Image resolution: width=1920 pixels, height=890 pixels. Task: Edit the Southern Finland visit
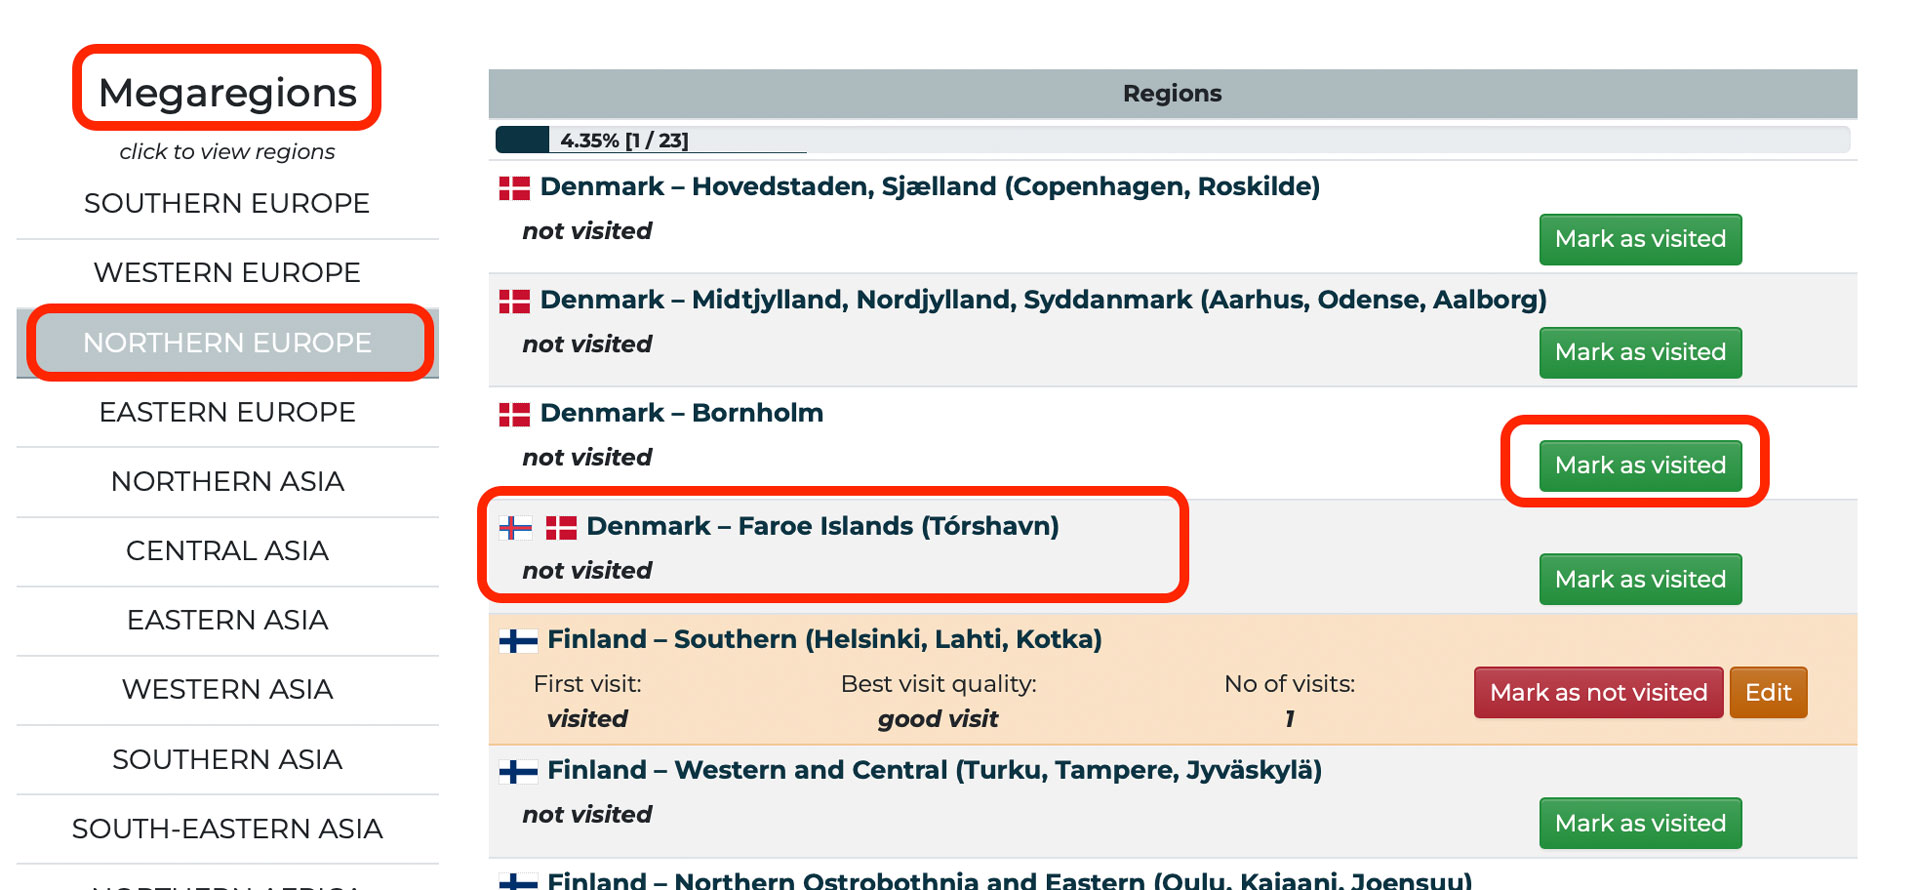pyautogui.click(x=1768, y=692)
